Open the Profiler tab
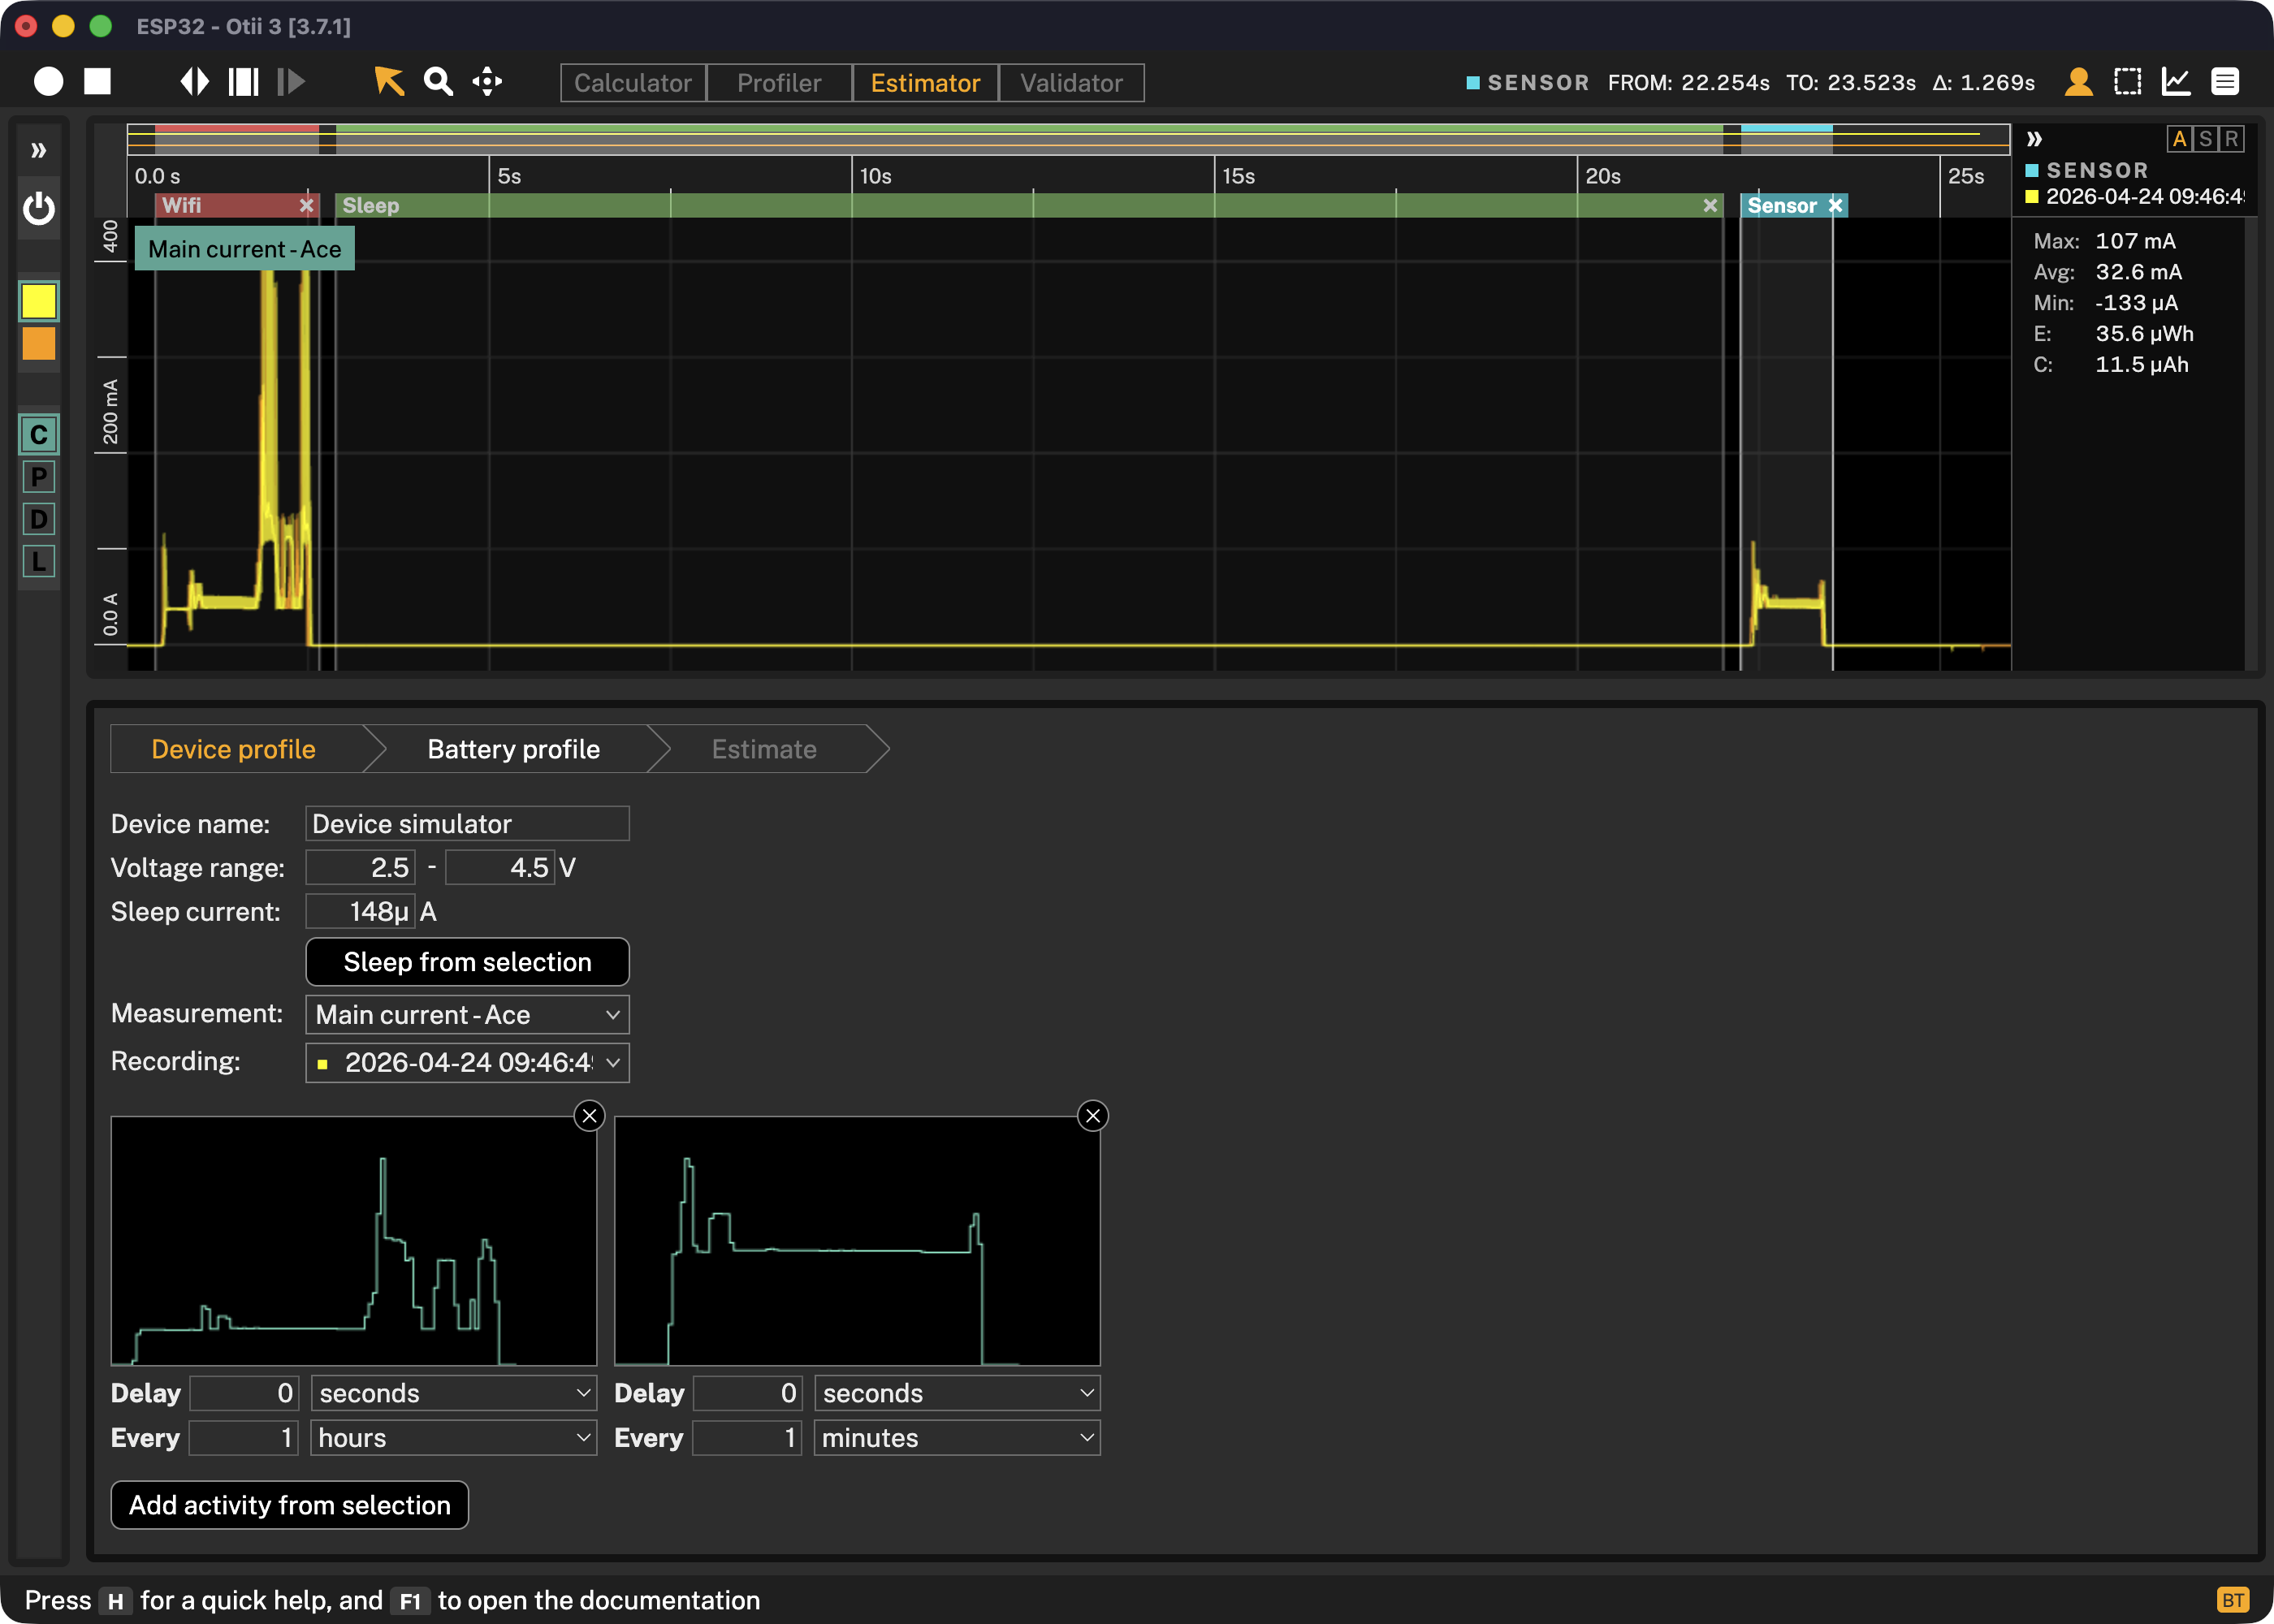This screenshot has width=2274, height=1624. tap(779, 83)
